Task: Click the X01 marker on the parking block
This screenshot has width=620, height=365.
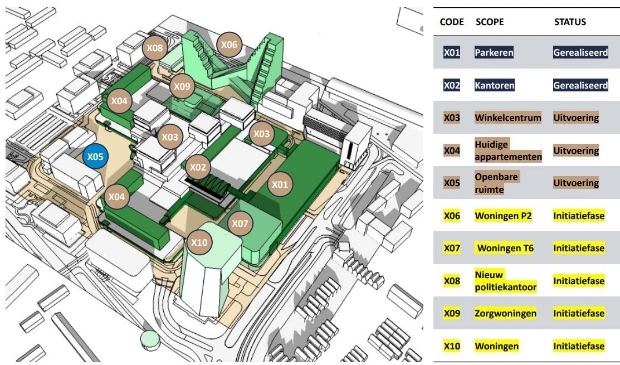Action: (280, 184)
